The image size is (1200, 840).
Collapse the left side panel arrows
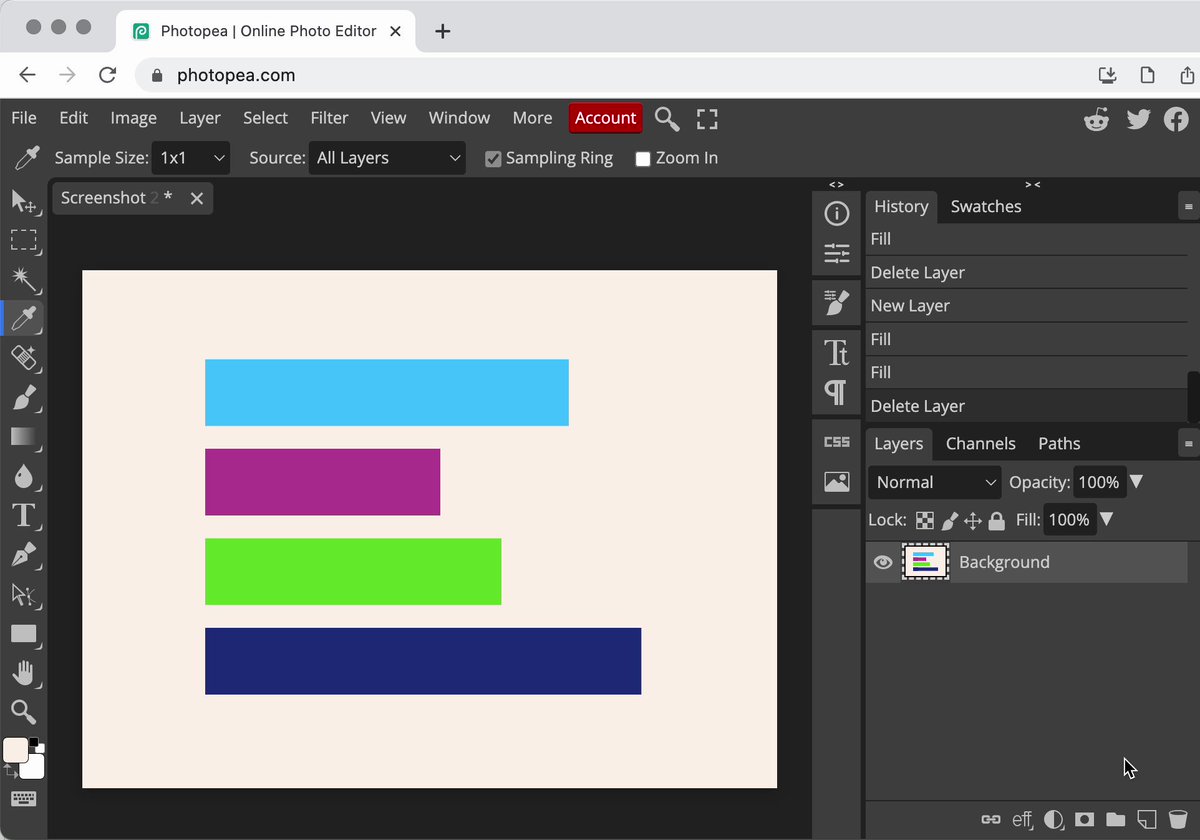coord(836,184)
